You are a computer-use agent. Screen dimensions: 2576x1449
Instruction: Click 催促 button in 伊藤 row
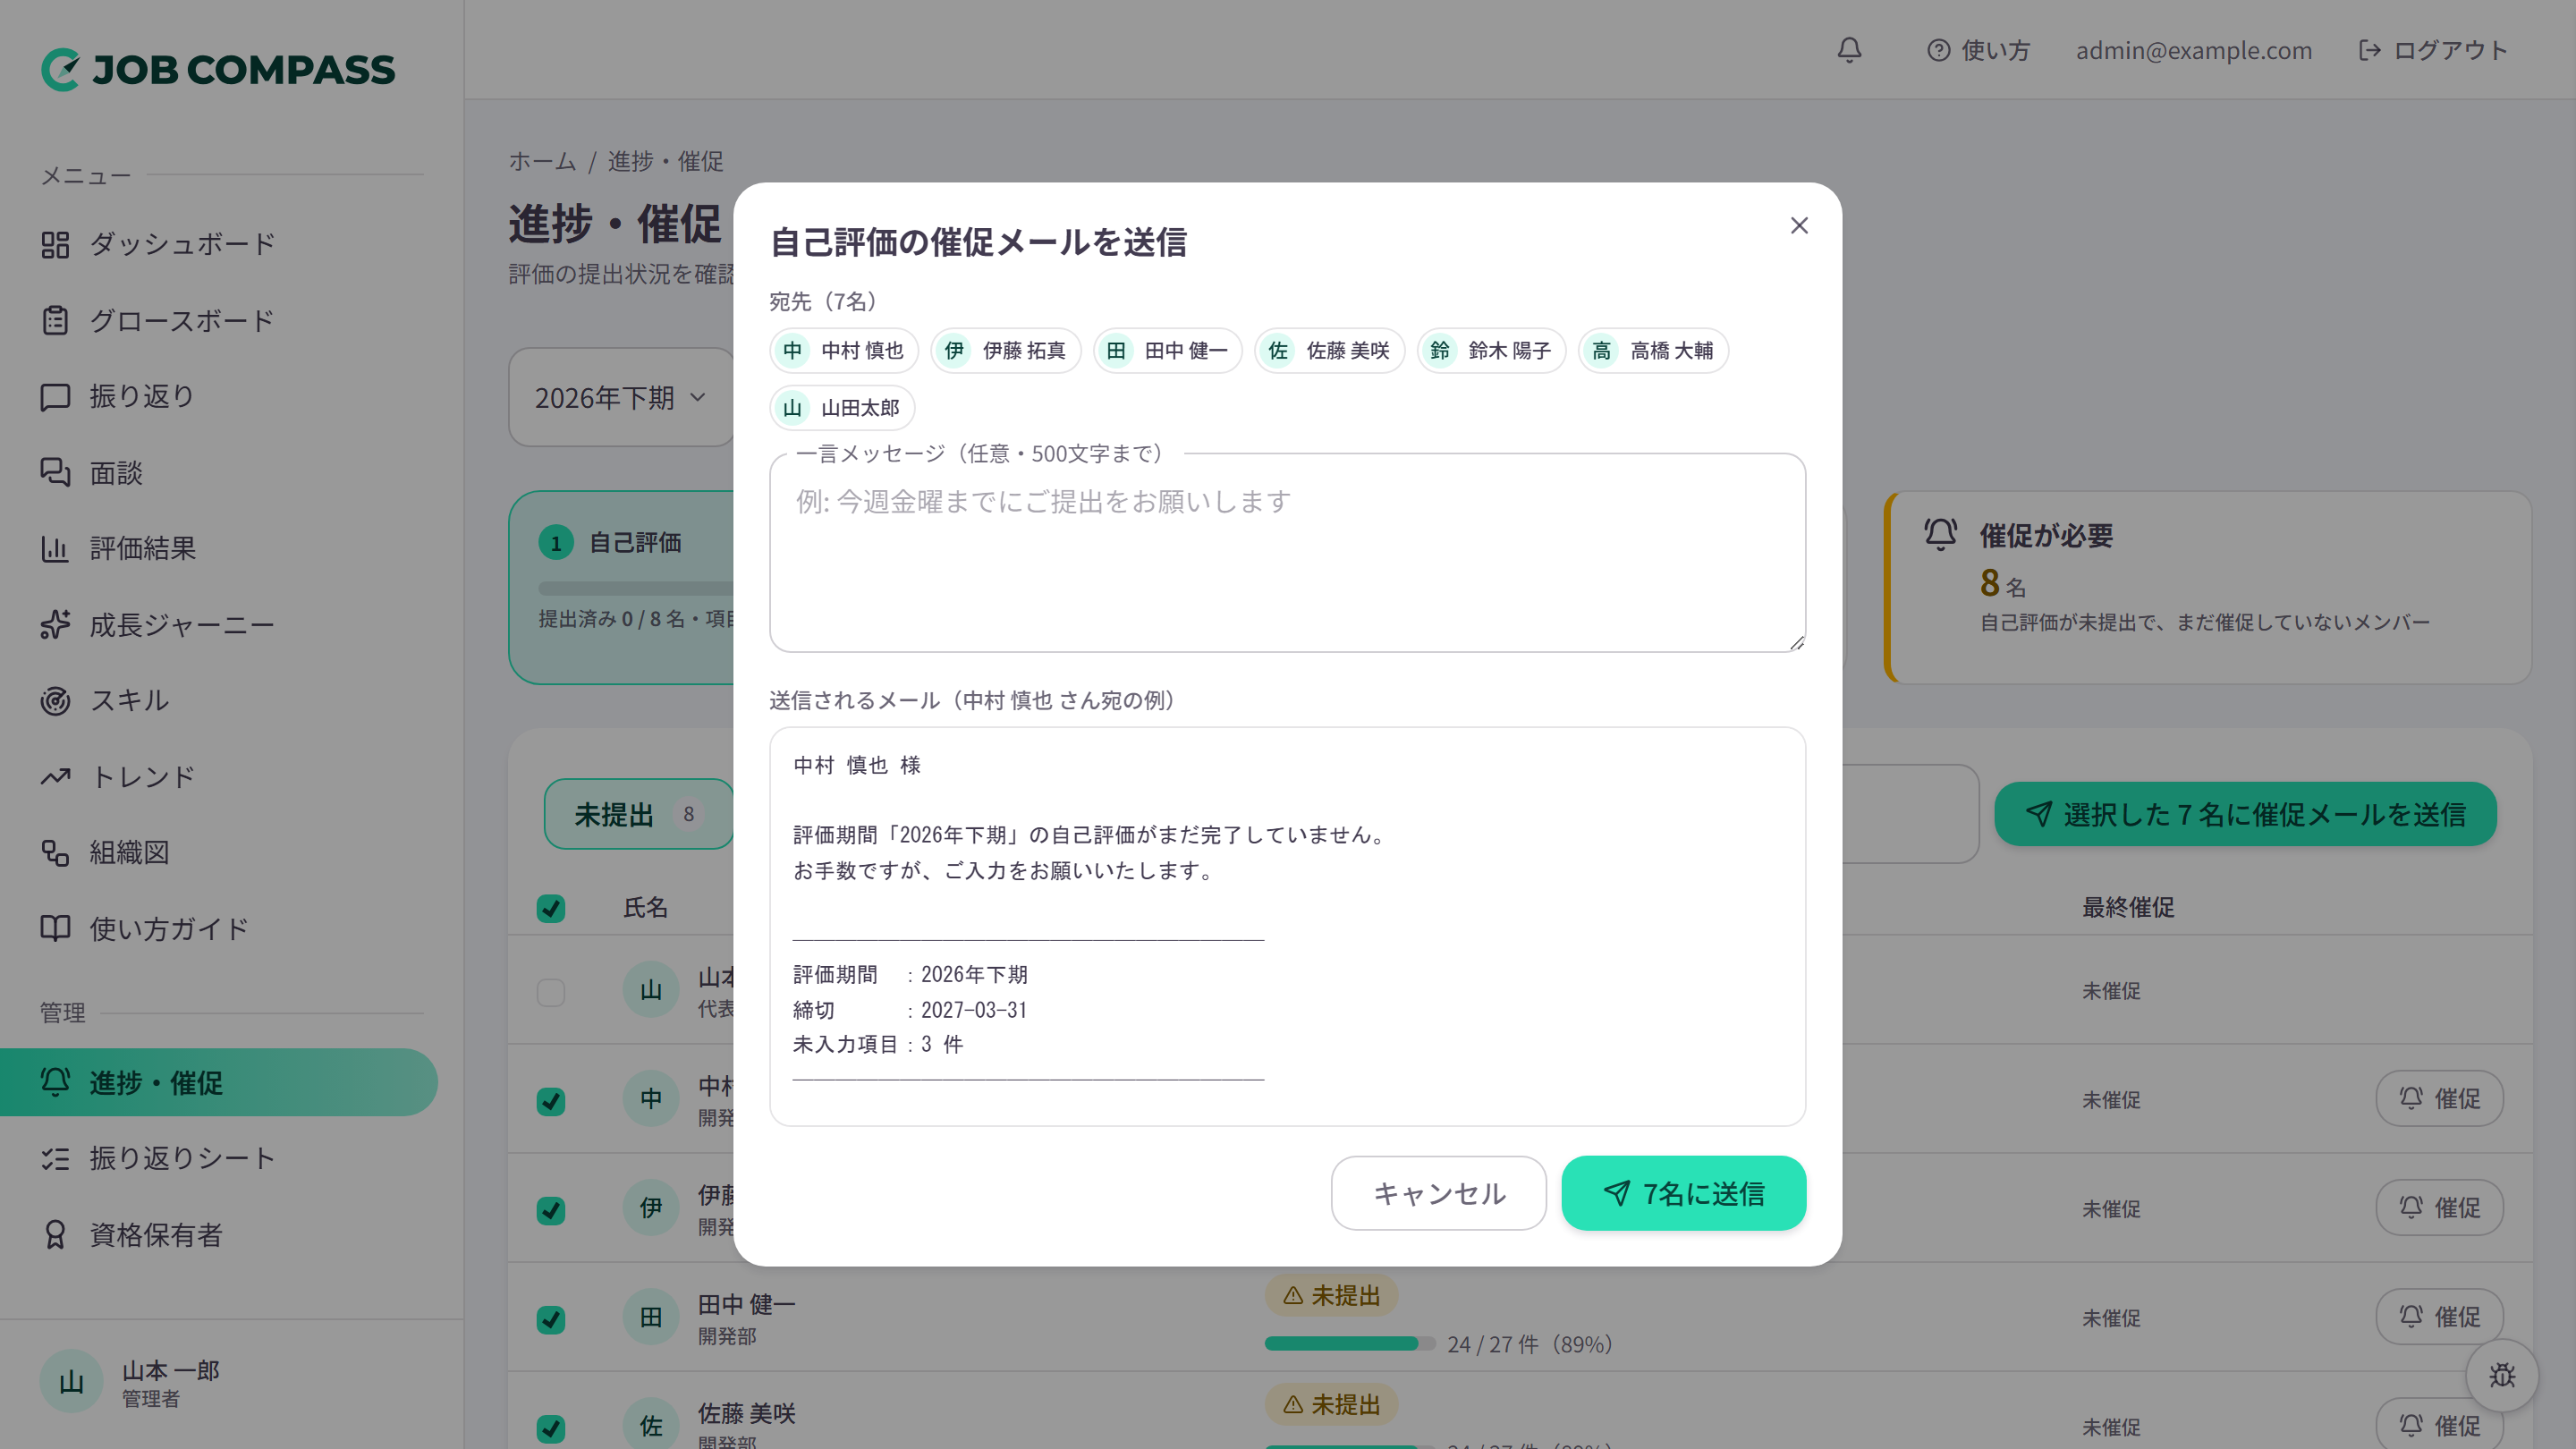pyautogui.click(x=2440, y=1208)
